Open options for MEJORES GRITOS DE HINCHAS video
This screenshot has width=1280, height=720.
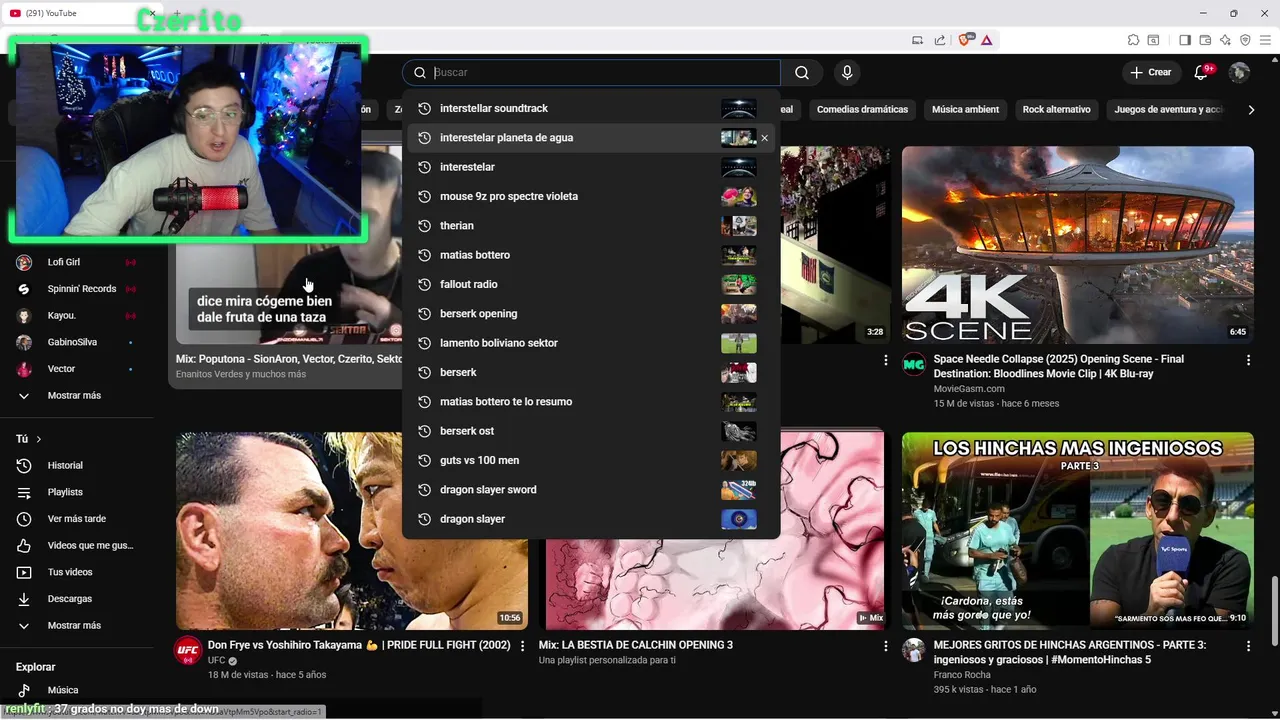pos(1248,646)
